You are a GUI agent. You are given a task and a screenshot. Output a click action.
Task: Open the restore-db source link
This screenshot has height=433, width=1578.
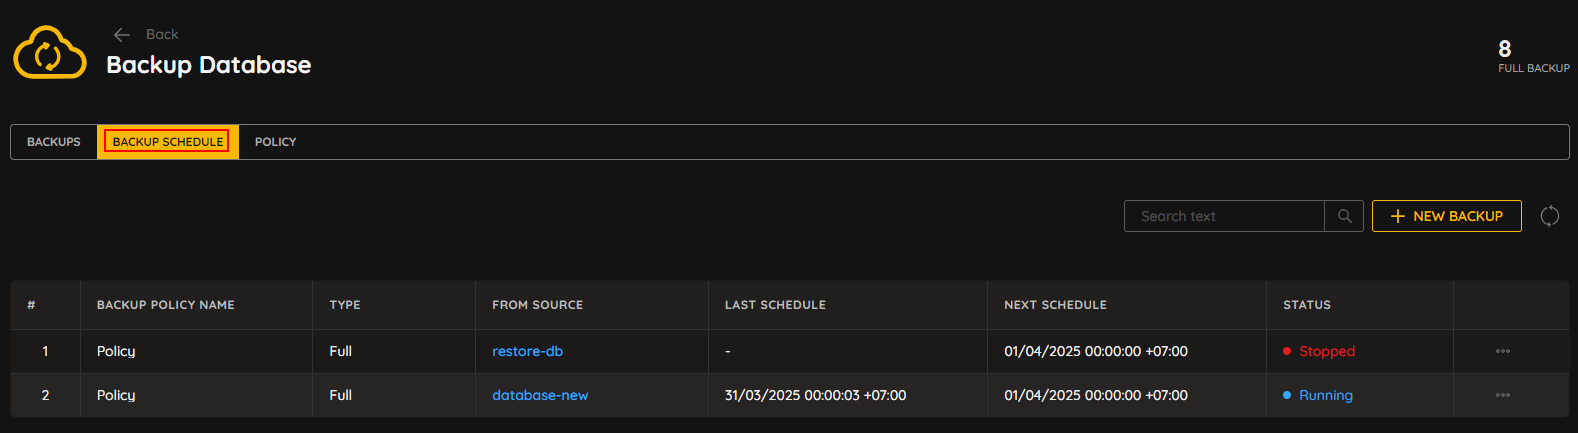coord(527,352)
